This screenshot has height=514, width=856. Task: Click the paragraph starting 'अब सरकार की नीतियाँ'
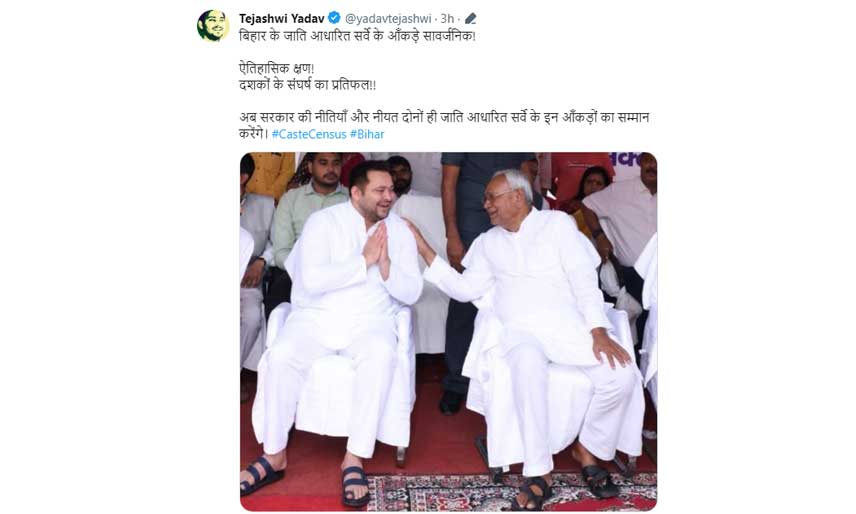[x=444, y=125]
